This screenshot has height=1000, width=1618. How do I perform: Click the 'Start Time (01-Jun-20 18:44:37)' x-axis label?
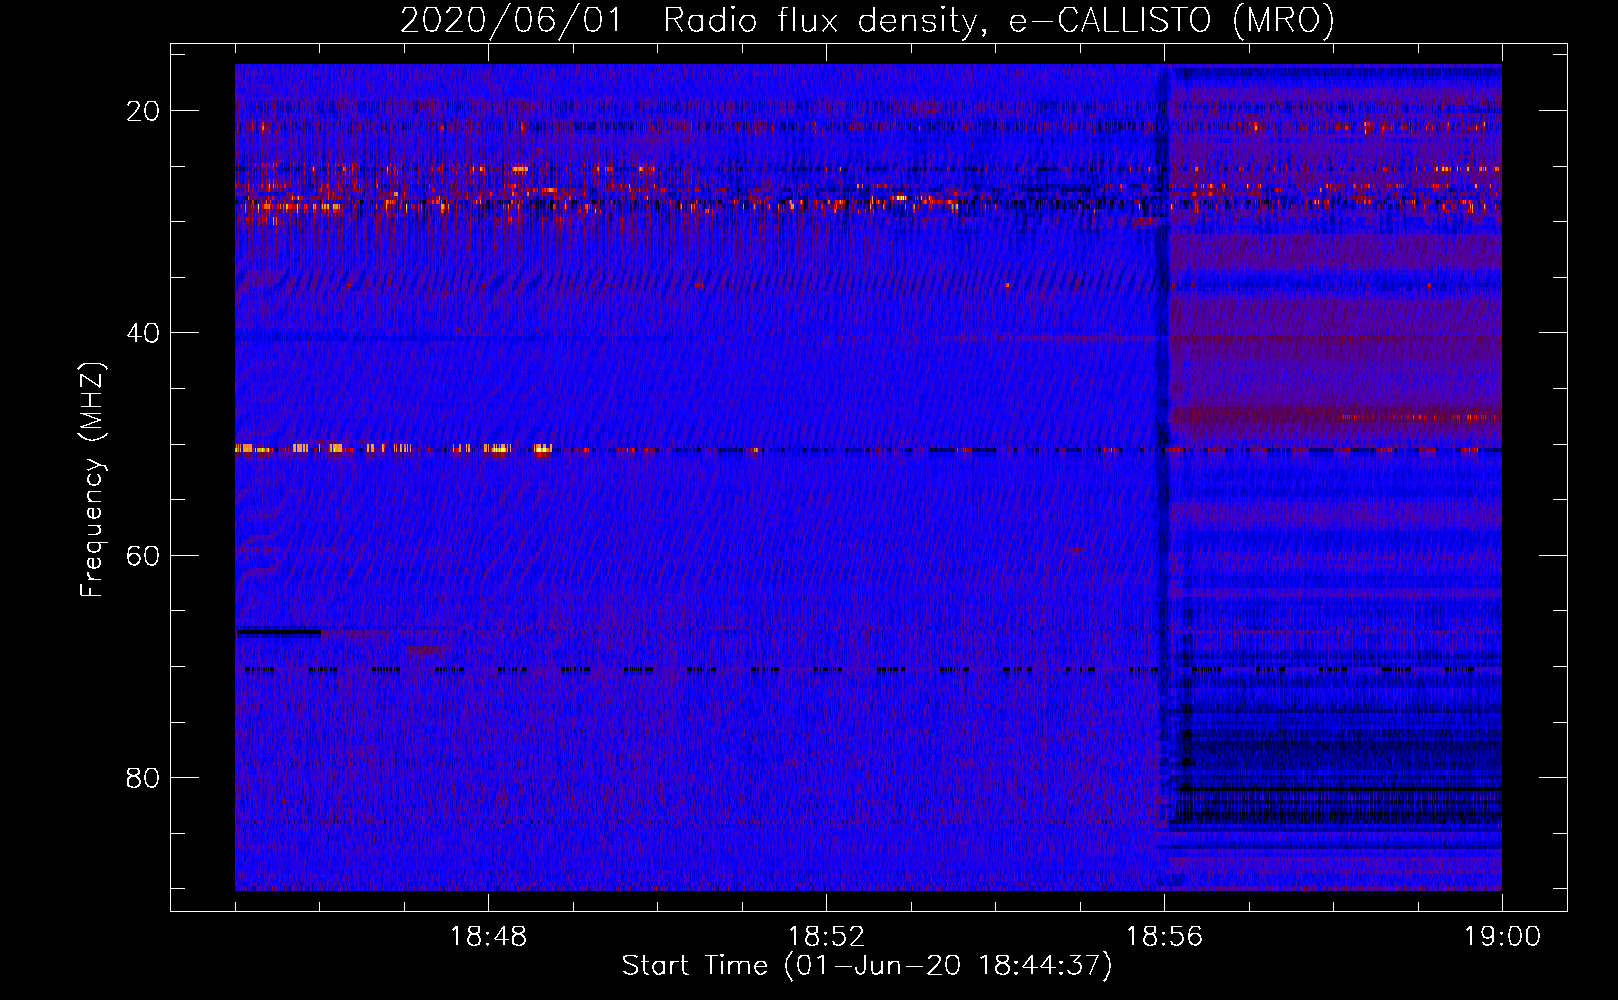867,966
